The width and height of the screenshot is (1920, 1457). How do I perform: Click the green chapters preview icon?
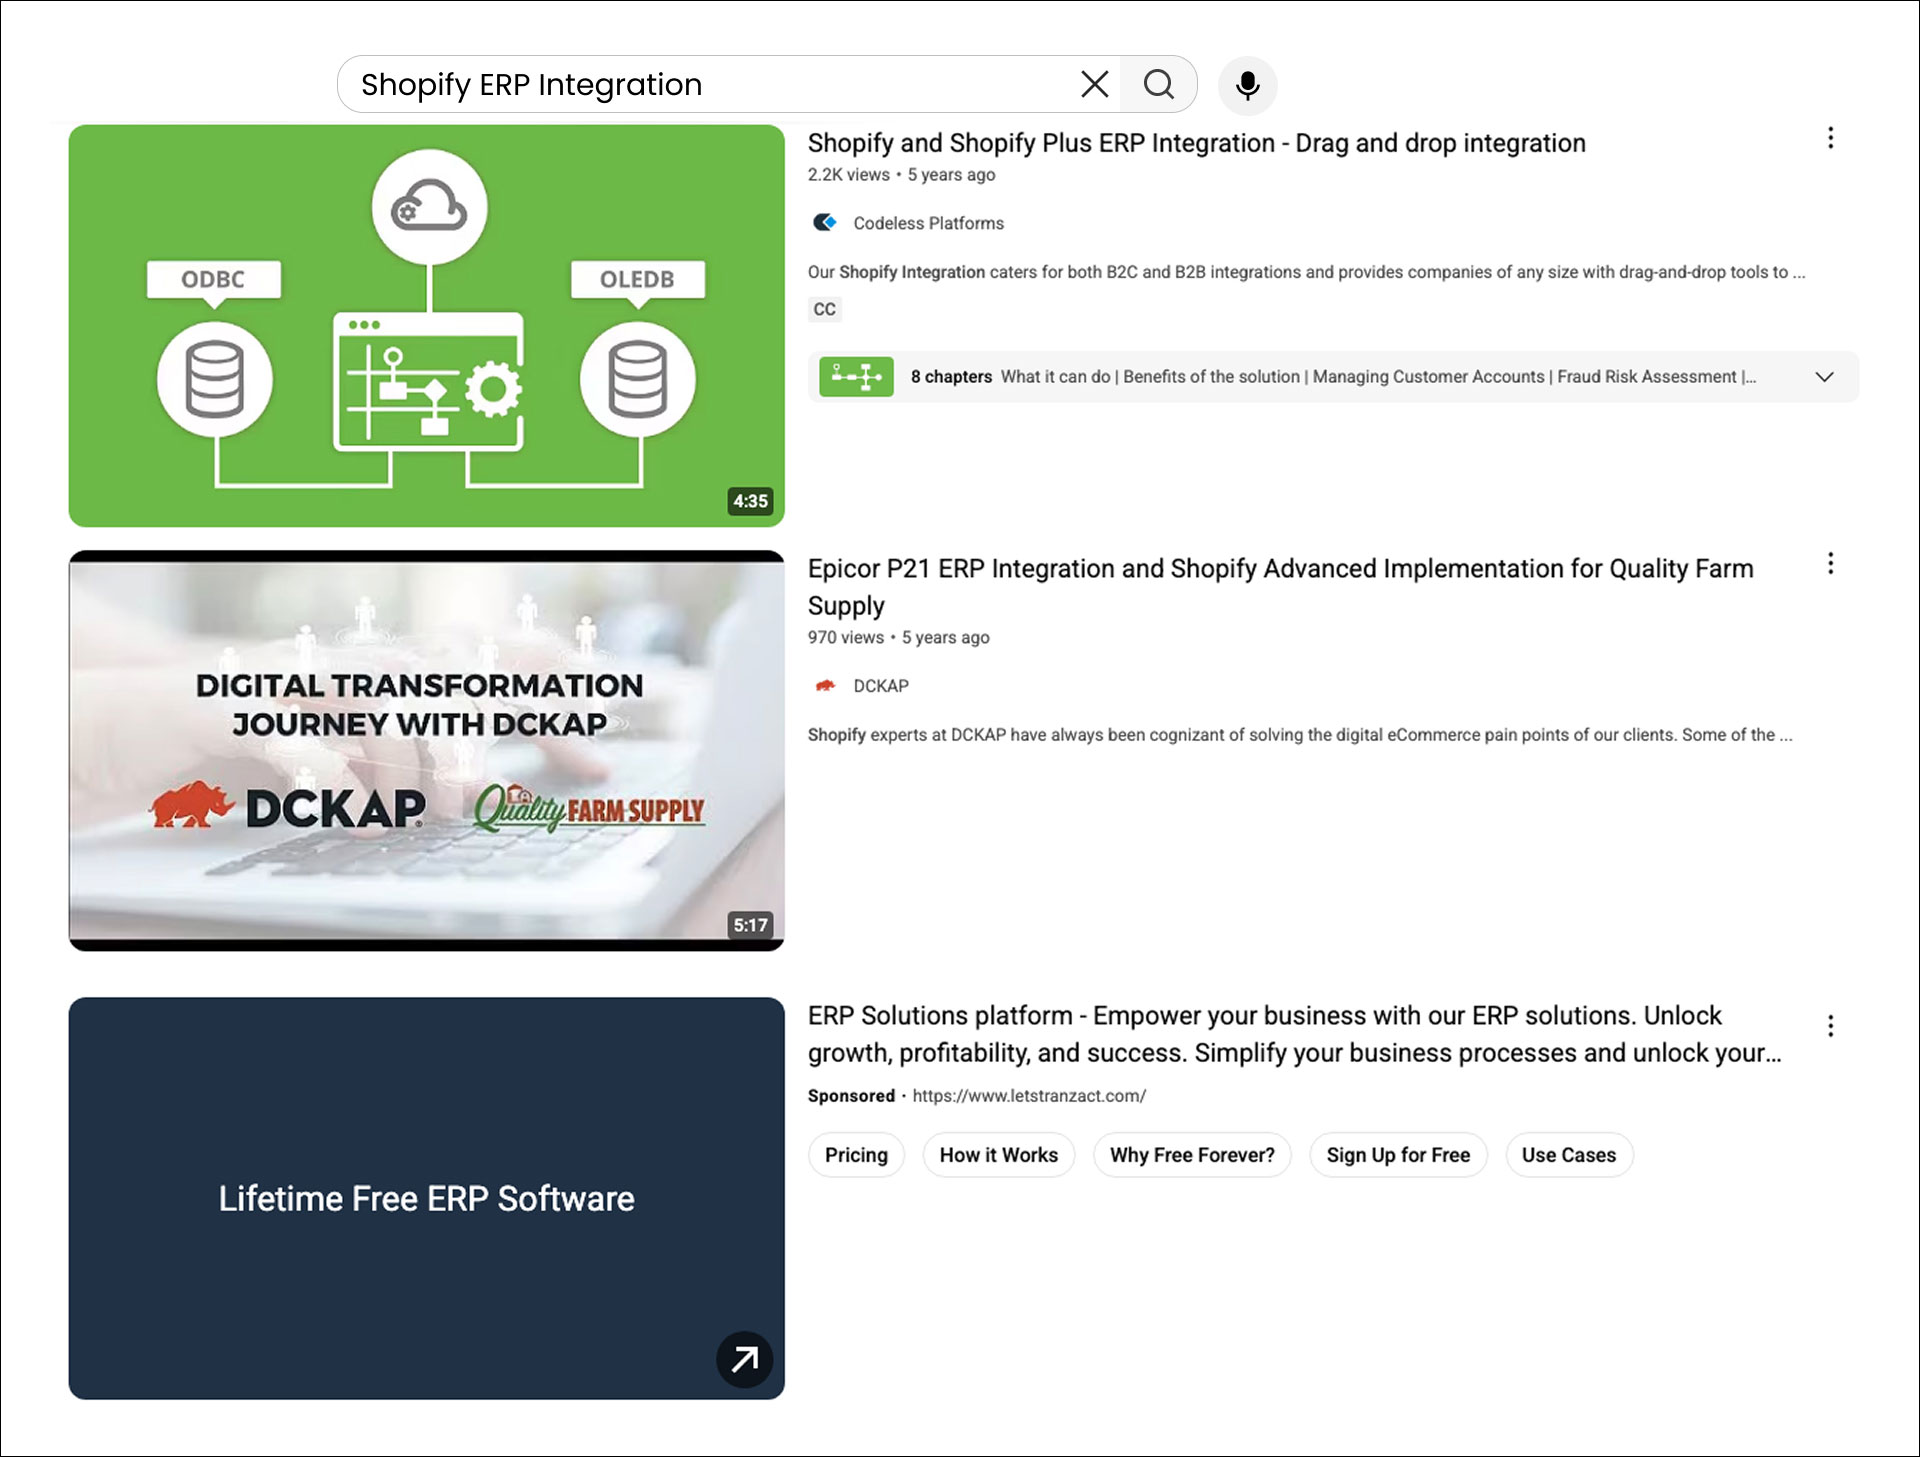click(x=856, y=377)
